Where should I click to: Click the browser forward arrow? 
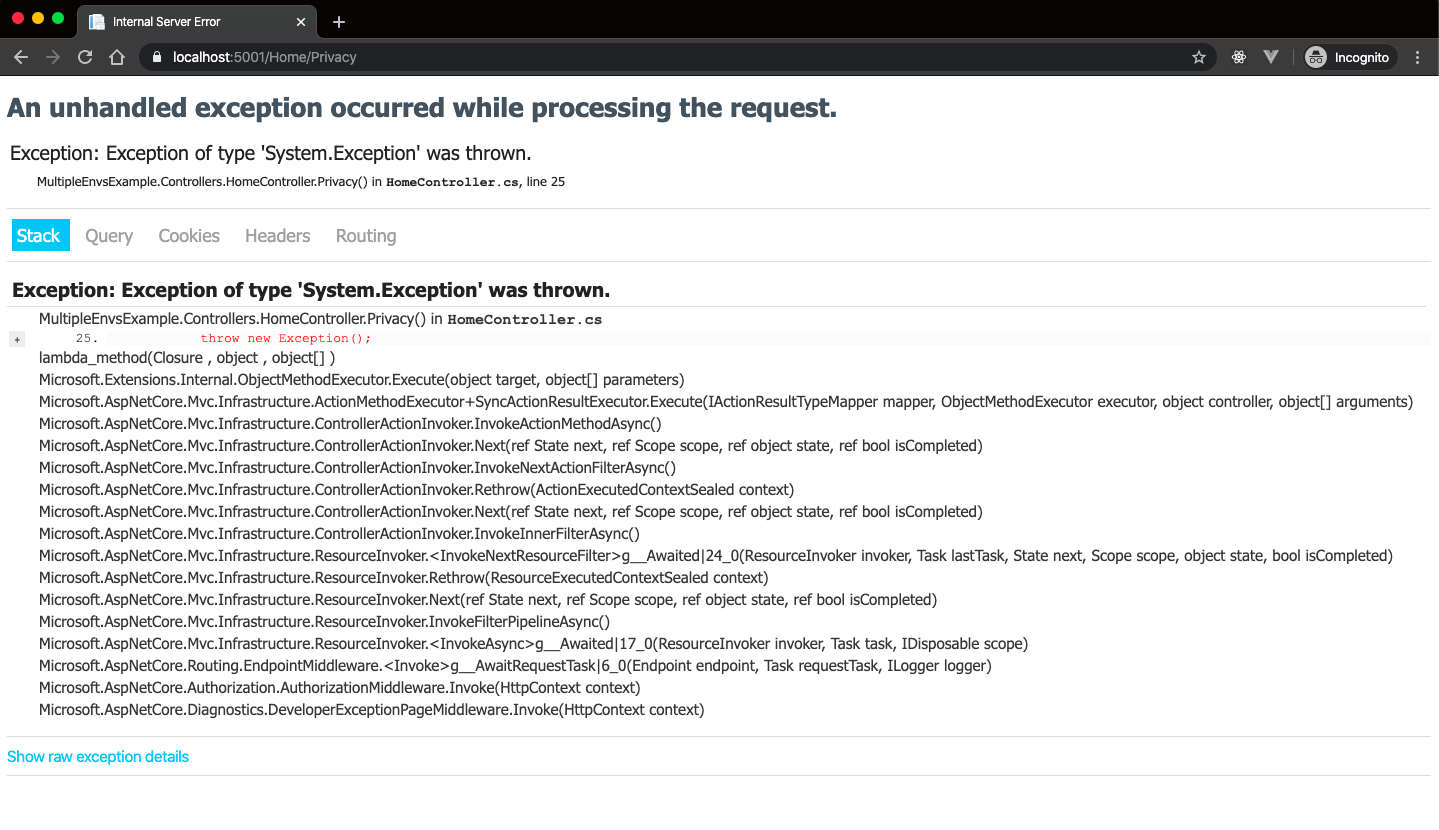(53, 57)
